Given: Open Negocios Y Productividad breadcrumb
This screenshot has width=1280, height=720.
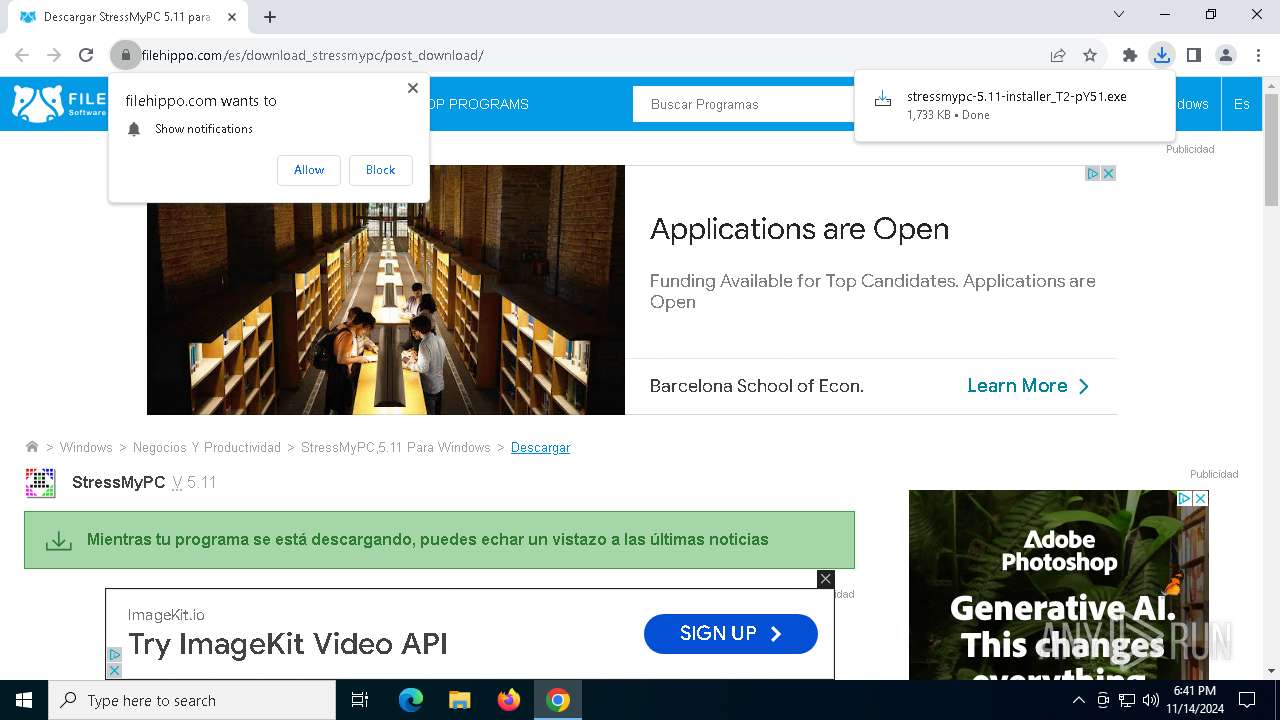Looking at the screenshot, I should [207, 447].
